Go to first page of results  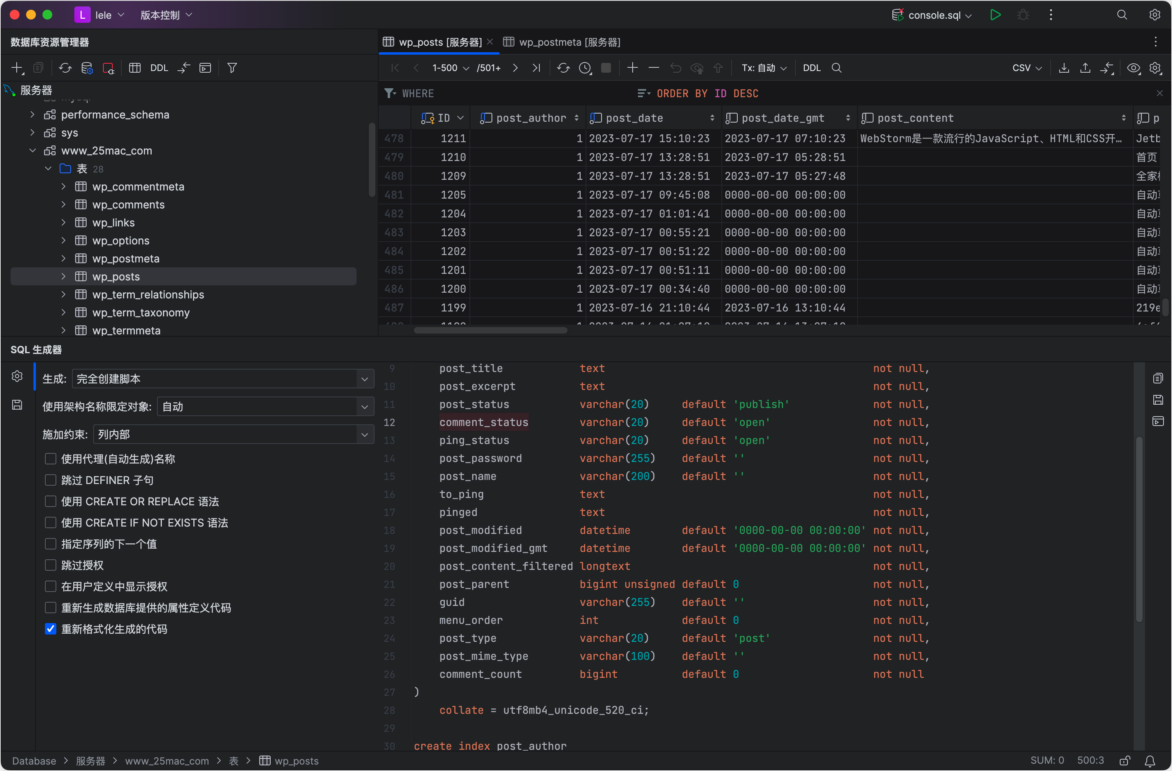pyautogui.click(x=395, y=68)
